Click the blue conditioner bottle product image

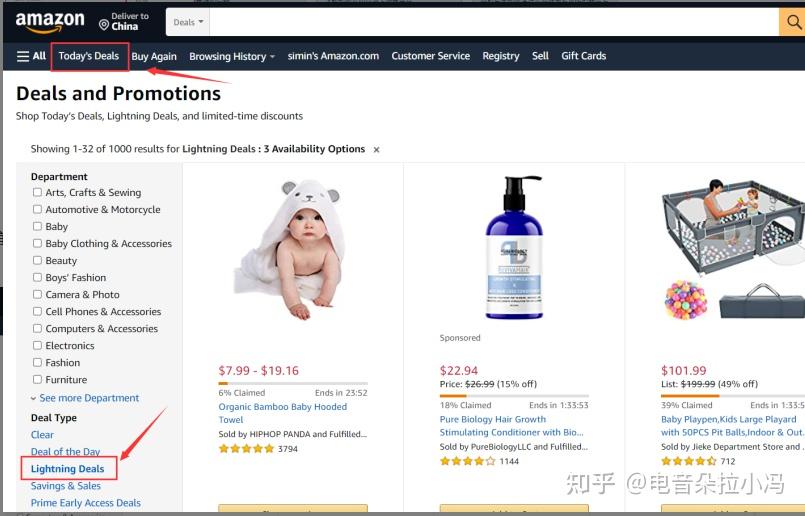click(x=514, y=247)
